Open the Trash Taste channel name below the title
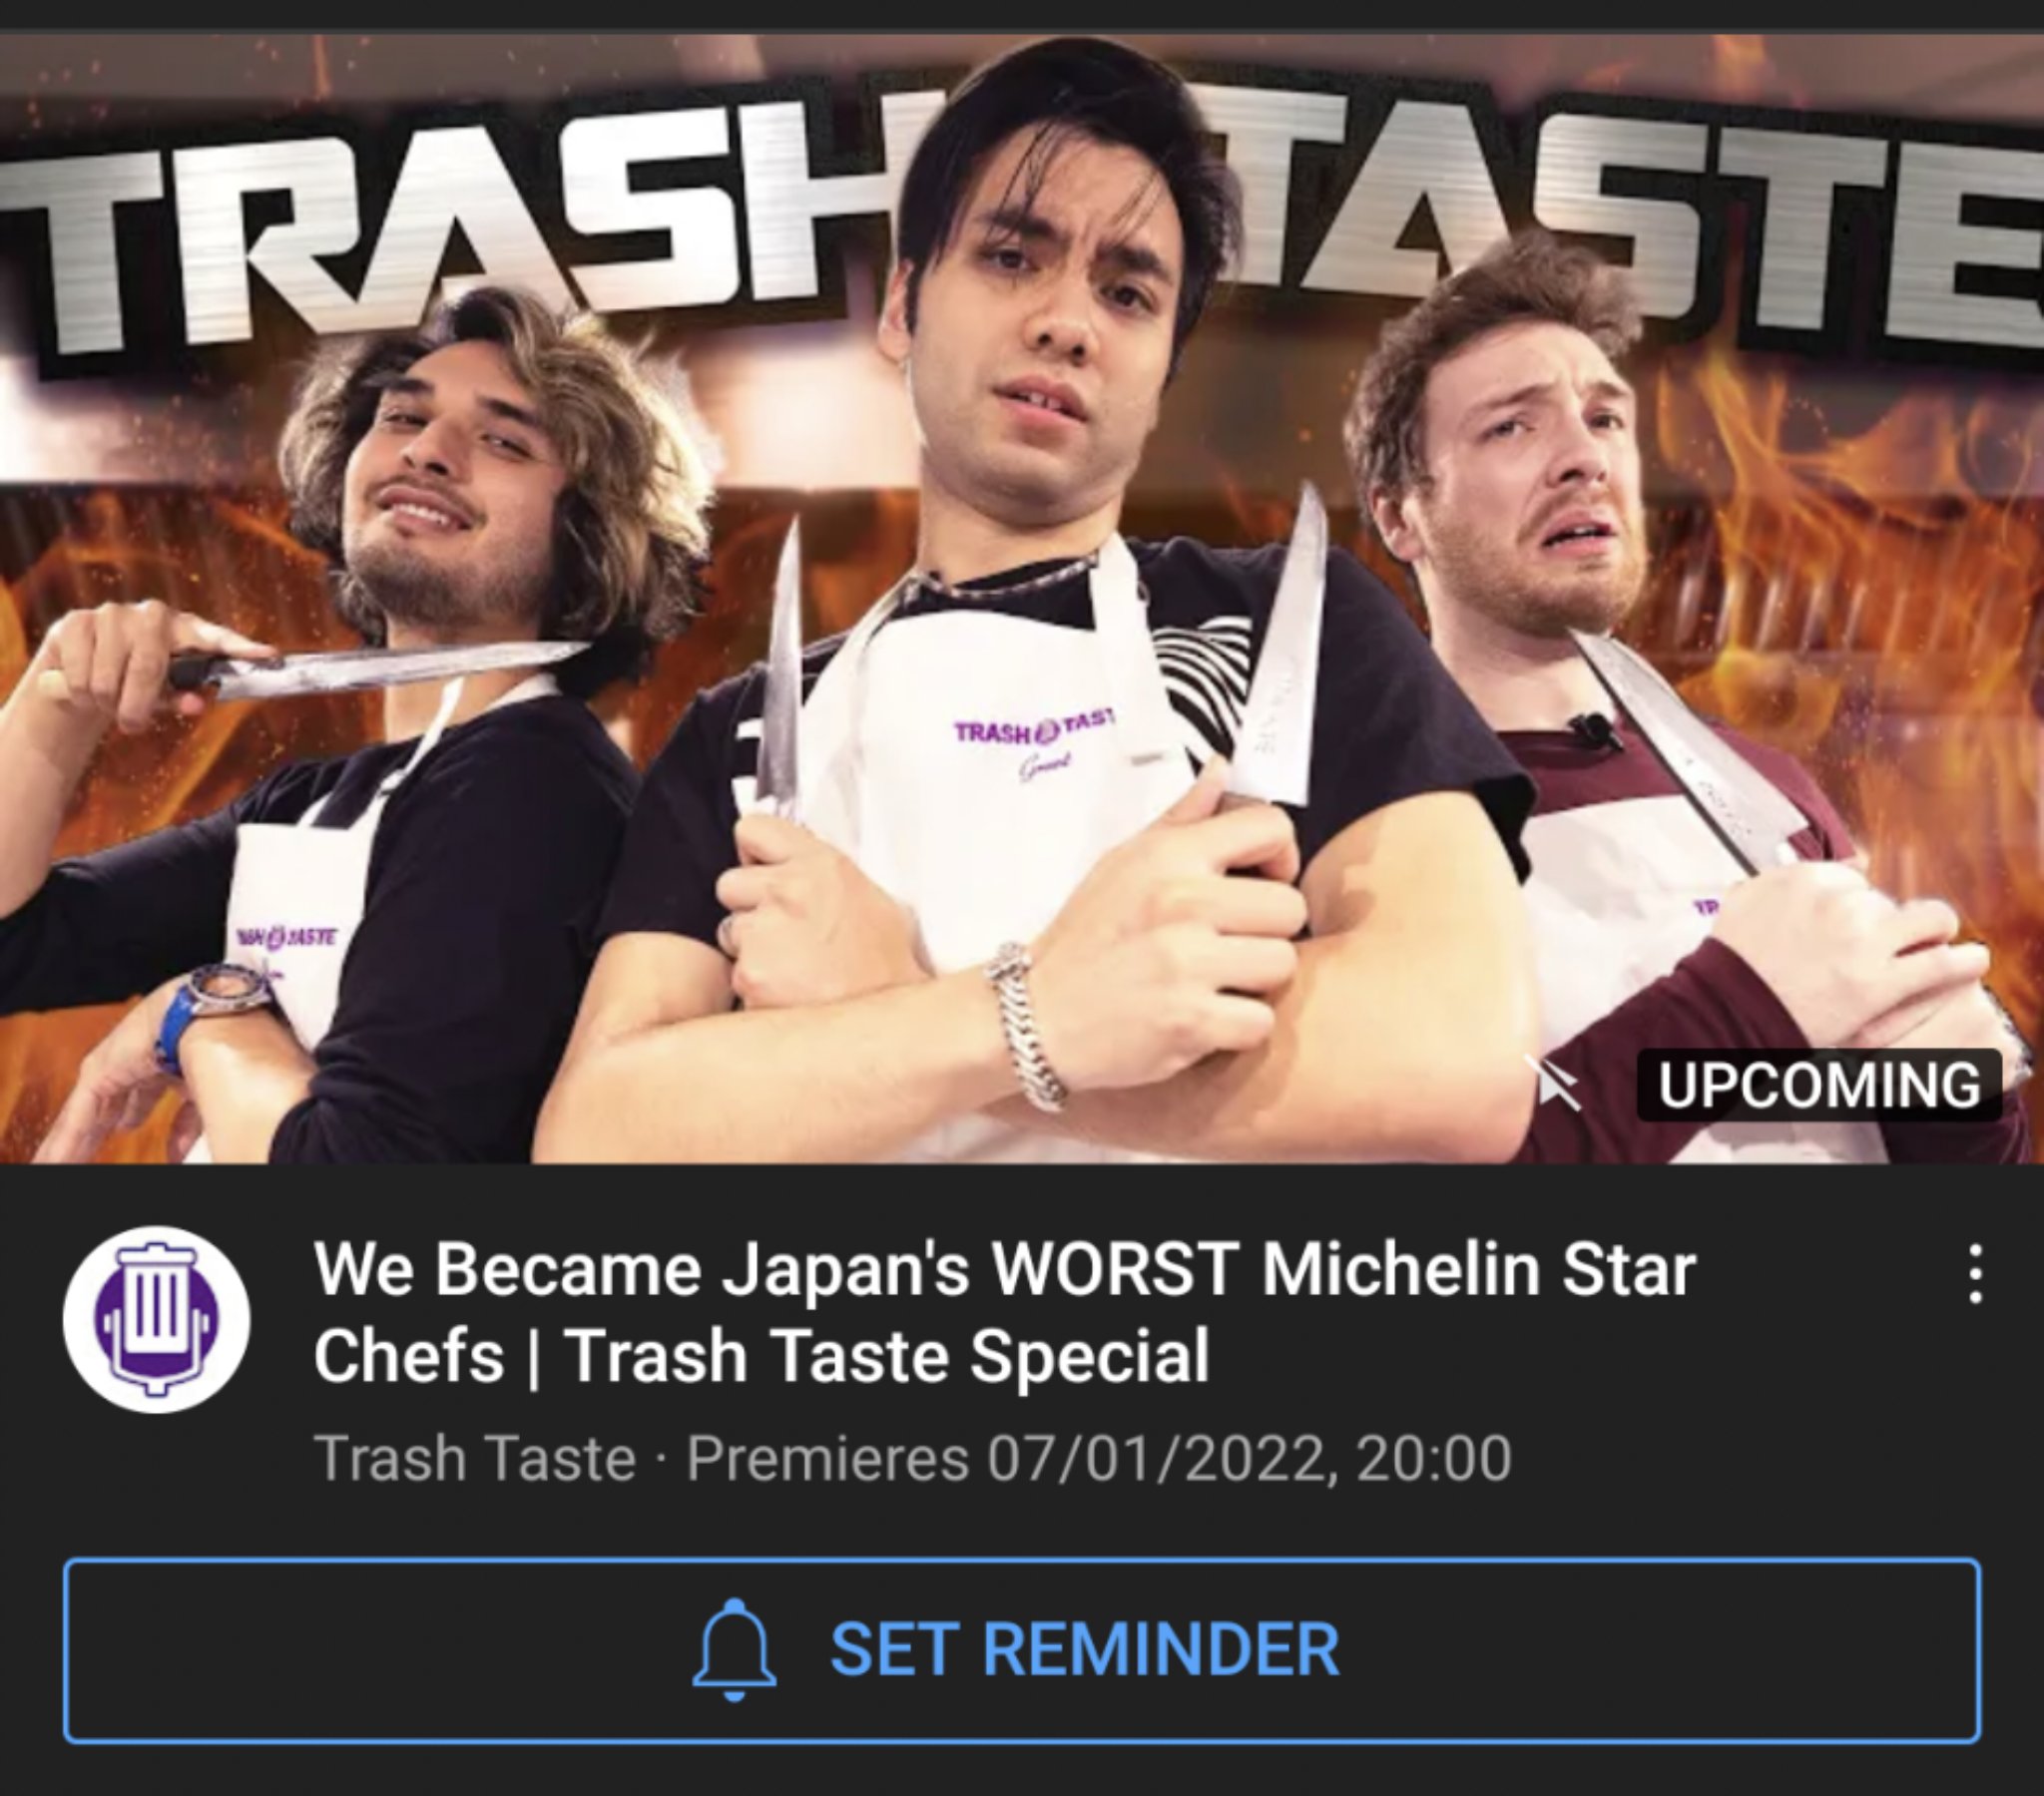 476,1459
